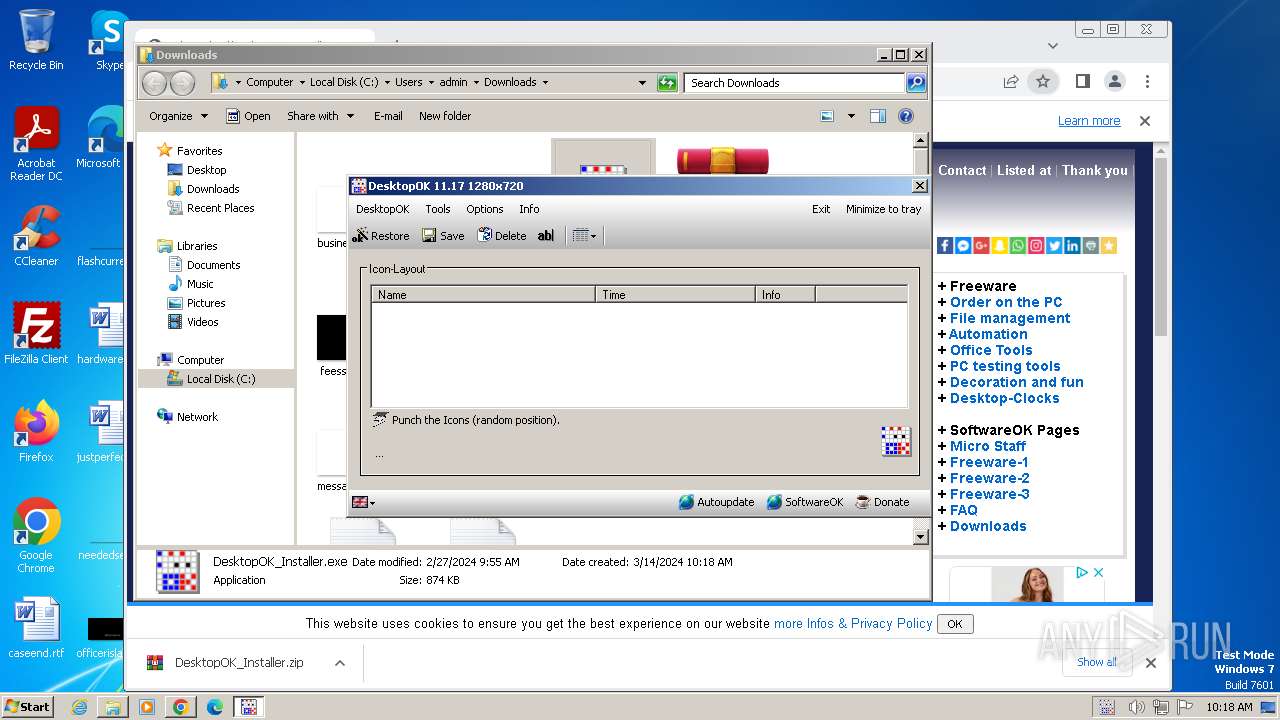
Task: Click the Explorer help question mark icon
Action: [x=906, y=116]
